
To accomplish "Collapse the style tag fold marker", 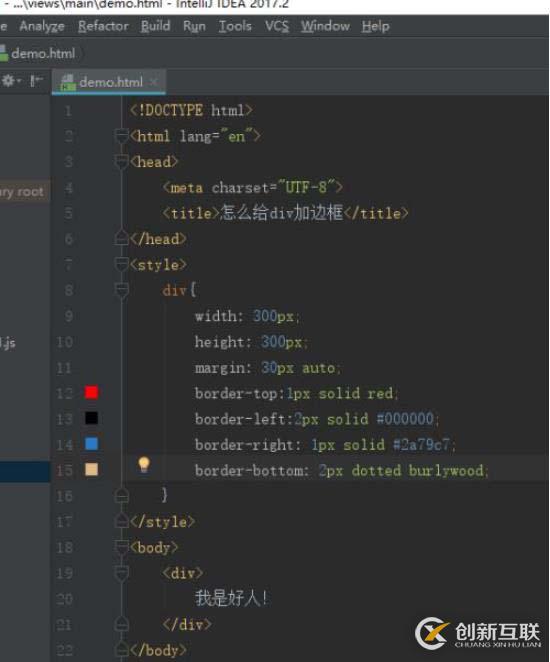I will point(122,265).
